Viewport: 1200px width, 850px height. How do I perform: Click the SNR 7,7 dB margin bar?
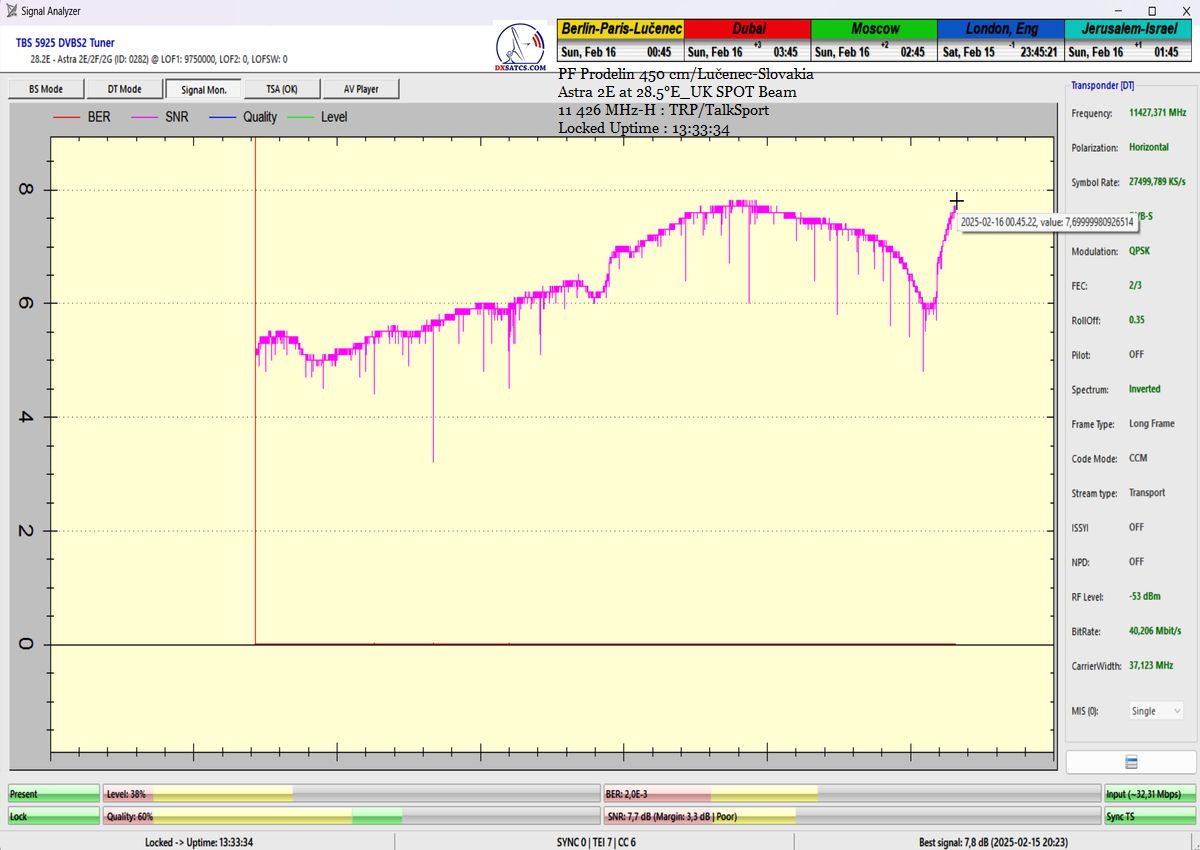click(850, 816)
